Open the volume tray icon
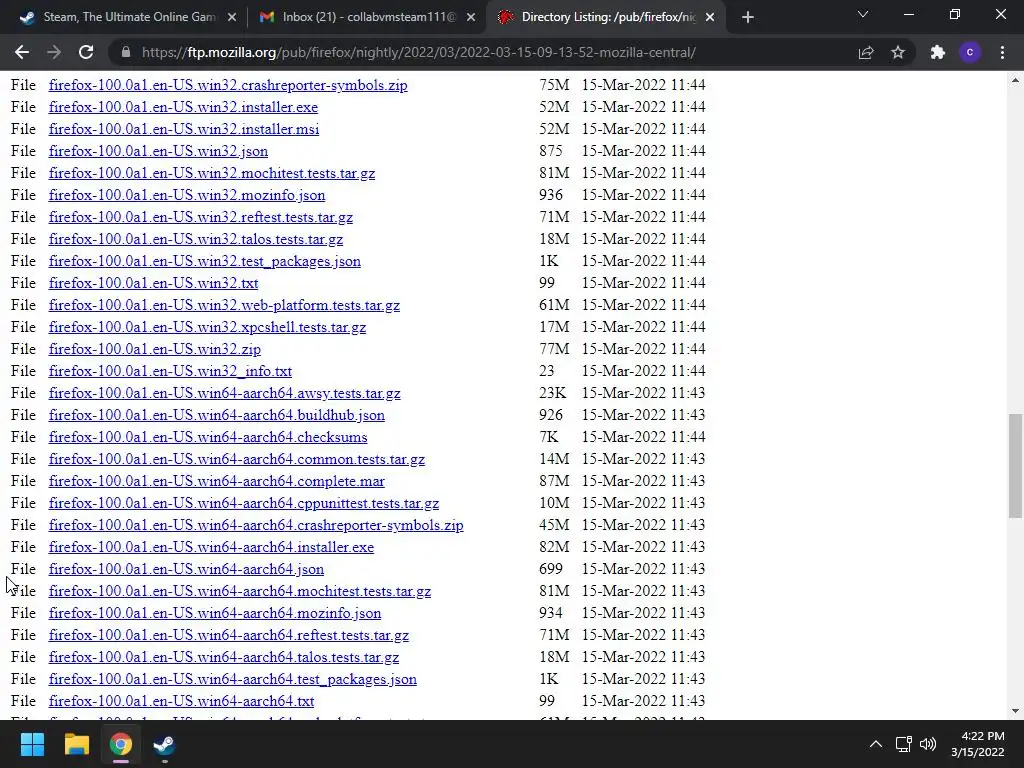 click(927, 744)
